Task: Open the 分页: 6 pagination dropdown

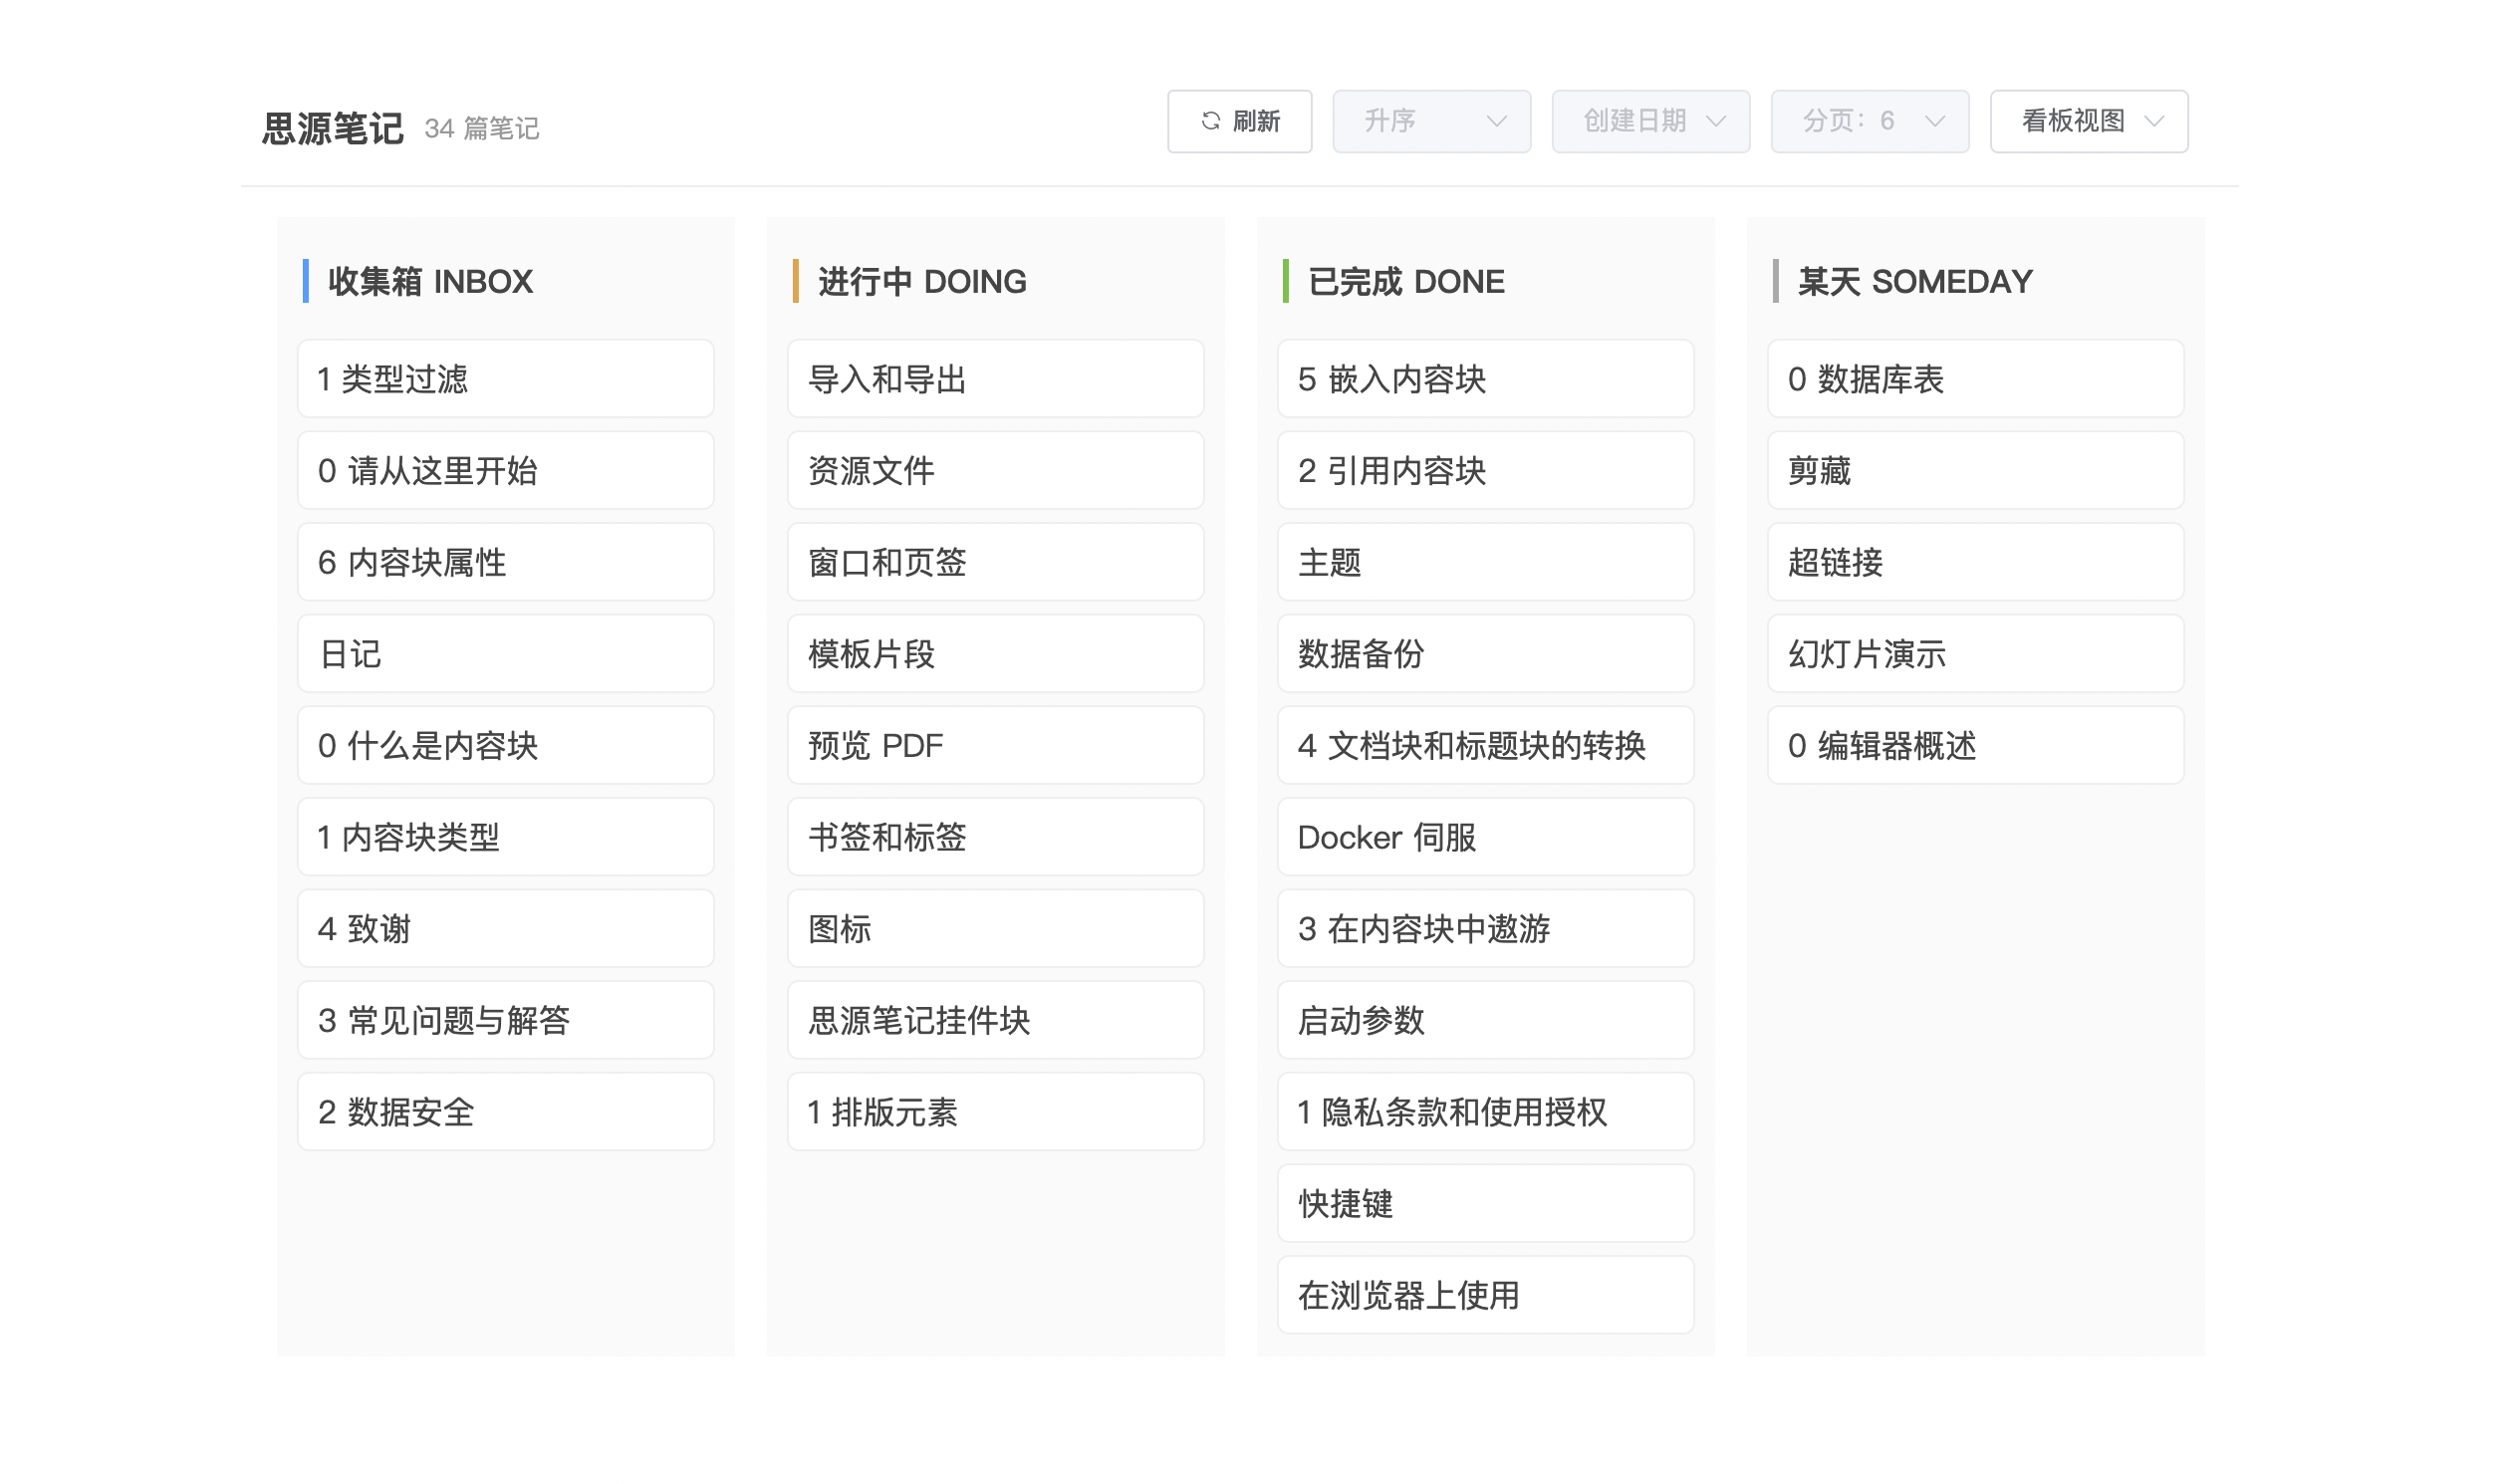Action: (1869, 121)
